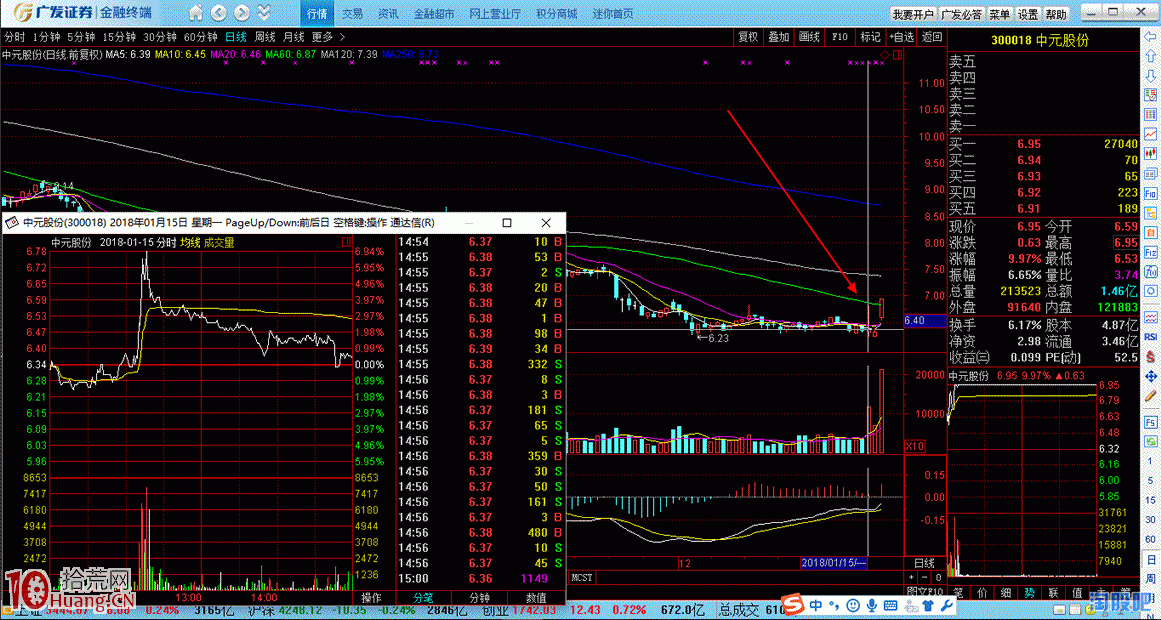Image resolution: width=1161 pixels, height=620 pixels.
Task: Click the 2018/01/15 date marker on timeline
Action: coord(834,563)
